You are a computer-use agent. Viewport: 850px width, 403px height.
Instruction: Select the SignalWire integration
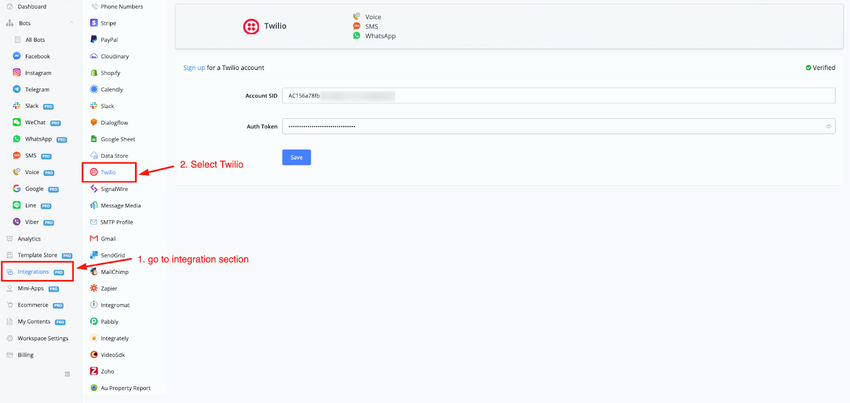point(109,189)
